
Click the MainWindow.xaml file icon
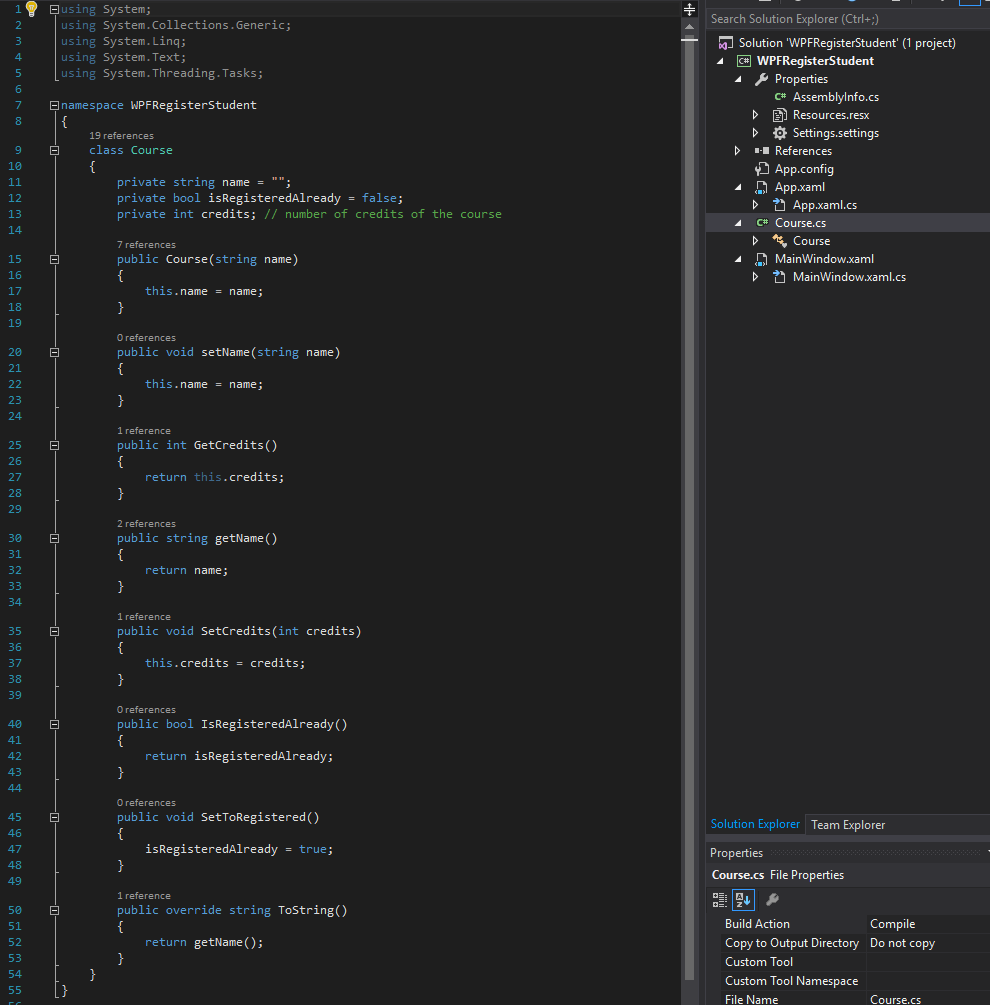tap(761, 259)
